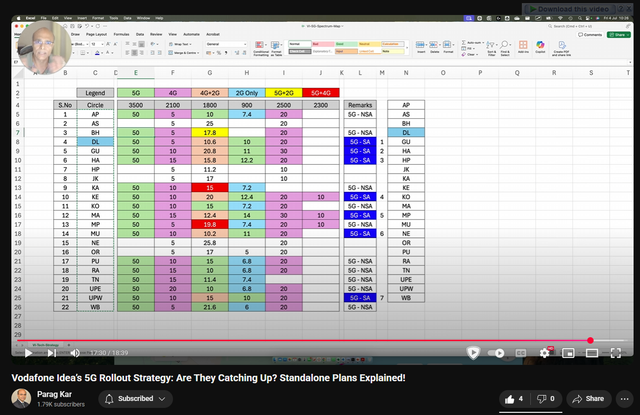
Task: Select the Remarks header cell
Action: (360, 105)
